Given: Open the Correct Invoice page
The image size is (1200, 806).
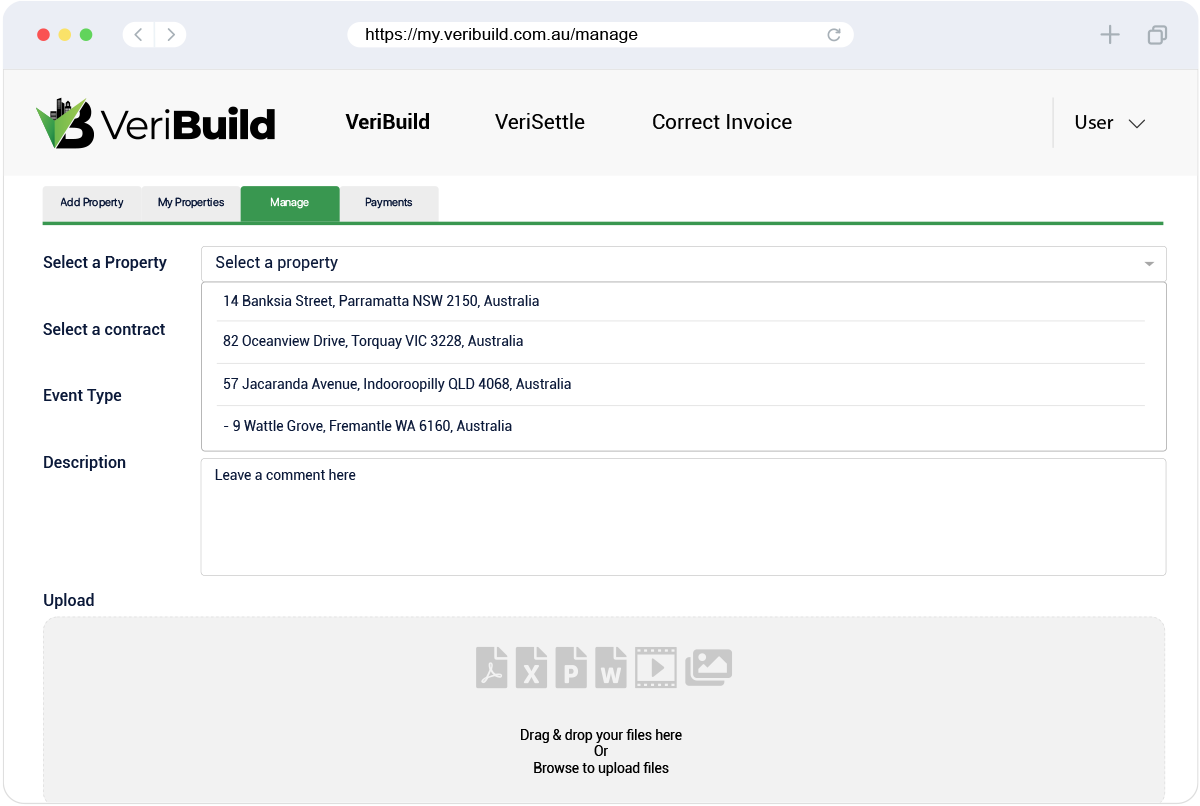Looking at the screenshot, I should click(x=722, y=122).
